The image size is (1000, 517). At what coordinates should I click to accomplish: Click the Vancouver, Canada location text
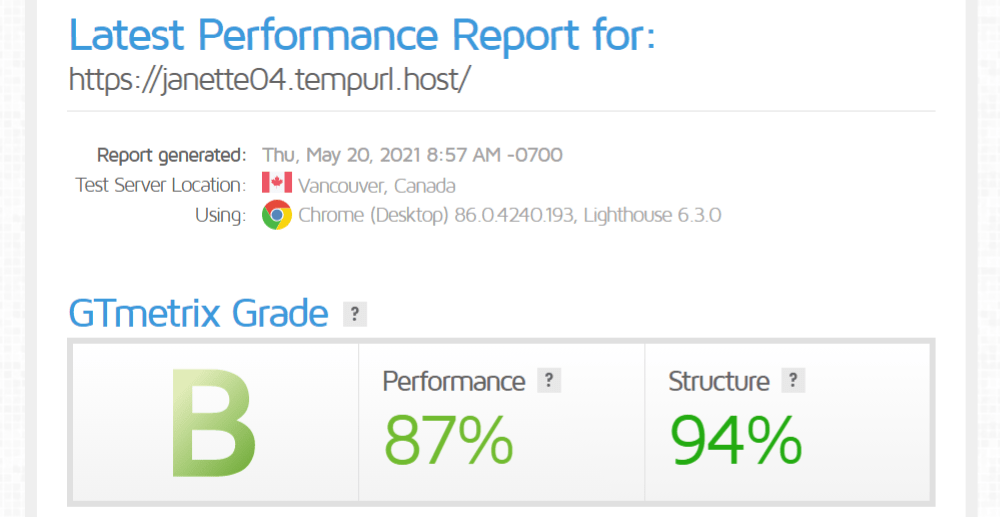coord(377,185)
